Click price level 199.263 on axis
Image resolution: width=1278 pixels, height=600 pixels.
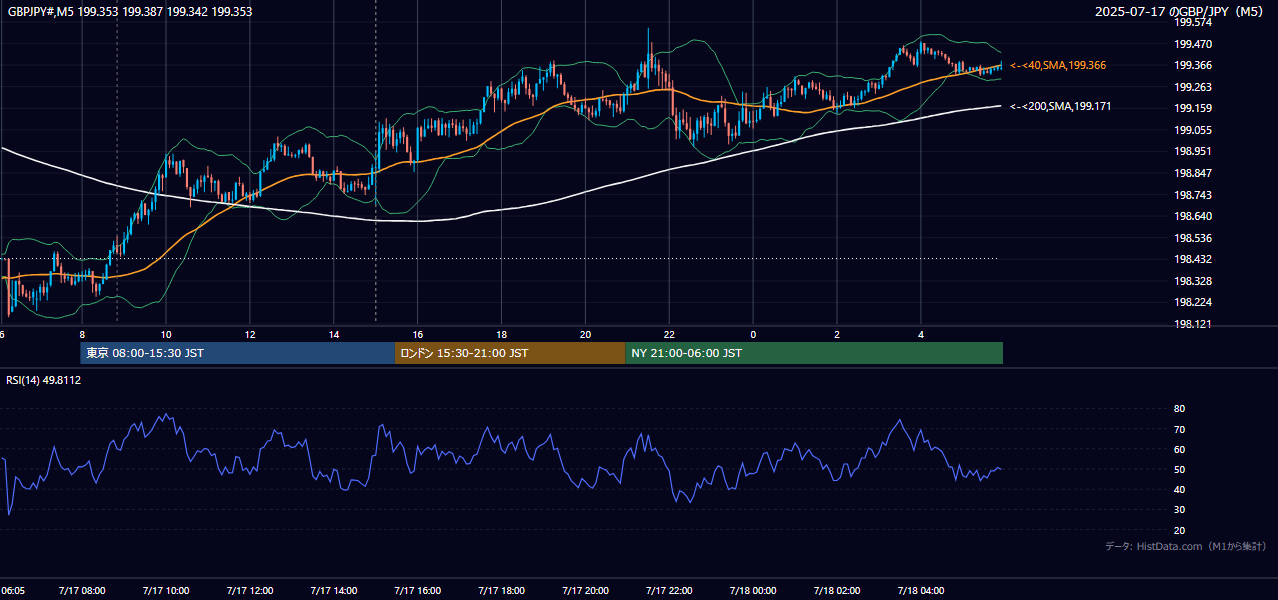coord(1193,87)
